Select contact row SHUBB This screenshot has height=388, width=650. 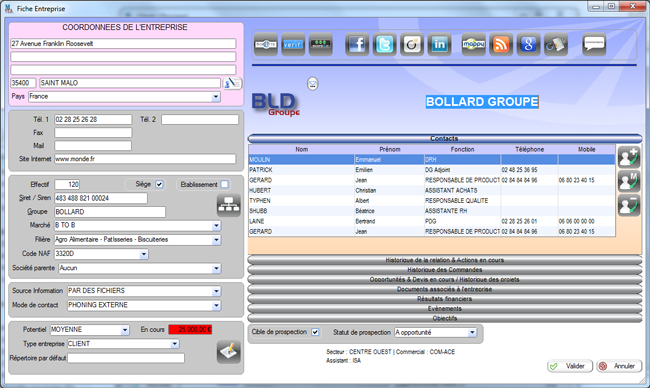click(x=432, y=211)
